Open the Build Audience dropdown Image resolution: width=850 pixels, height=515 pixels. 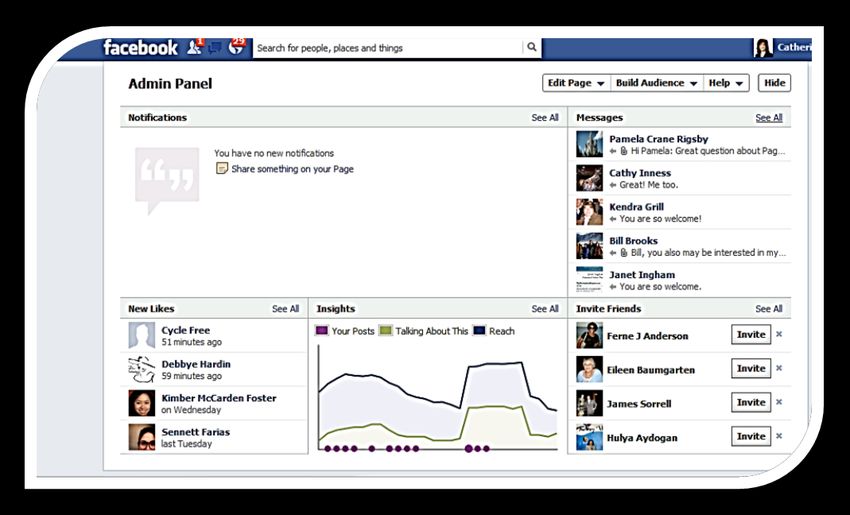[x=656, y=83]
